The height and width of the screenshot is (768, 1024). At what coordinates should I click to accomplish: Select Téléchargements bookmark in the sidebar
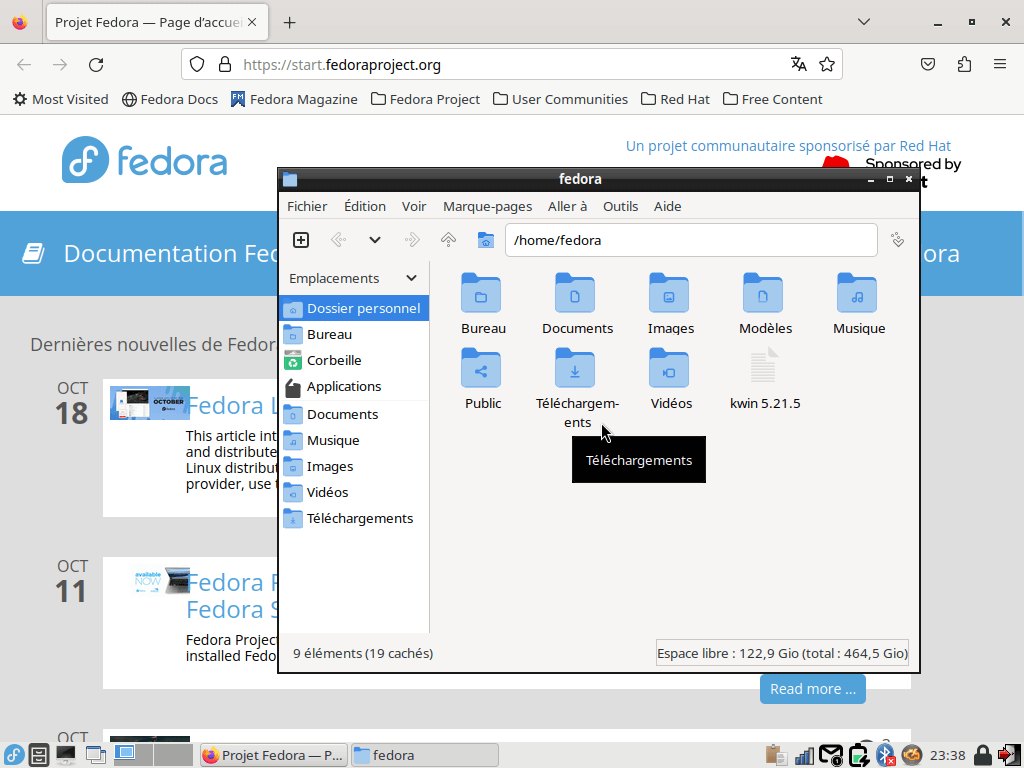pos(354,519)
